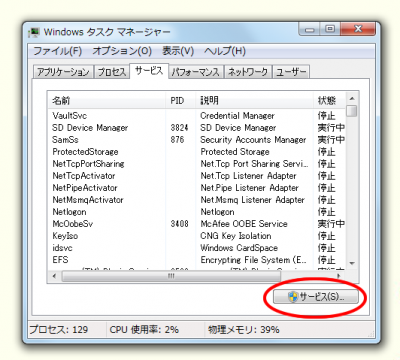Maximize the Task Manager window

330,29
